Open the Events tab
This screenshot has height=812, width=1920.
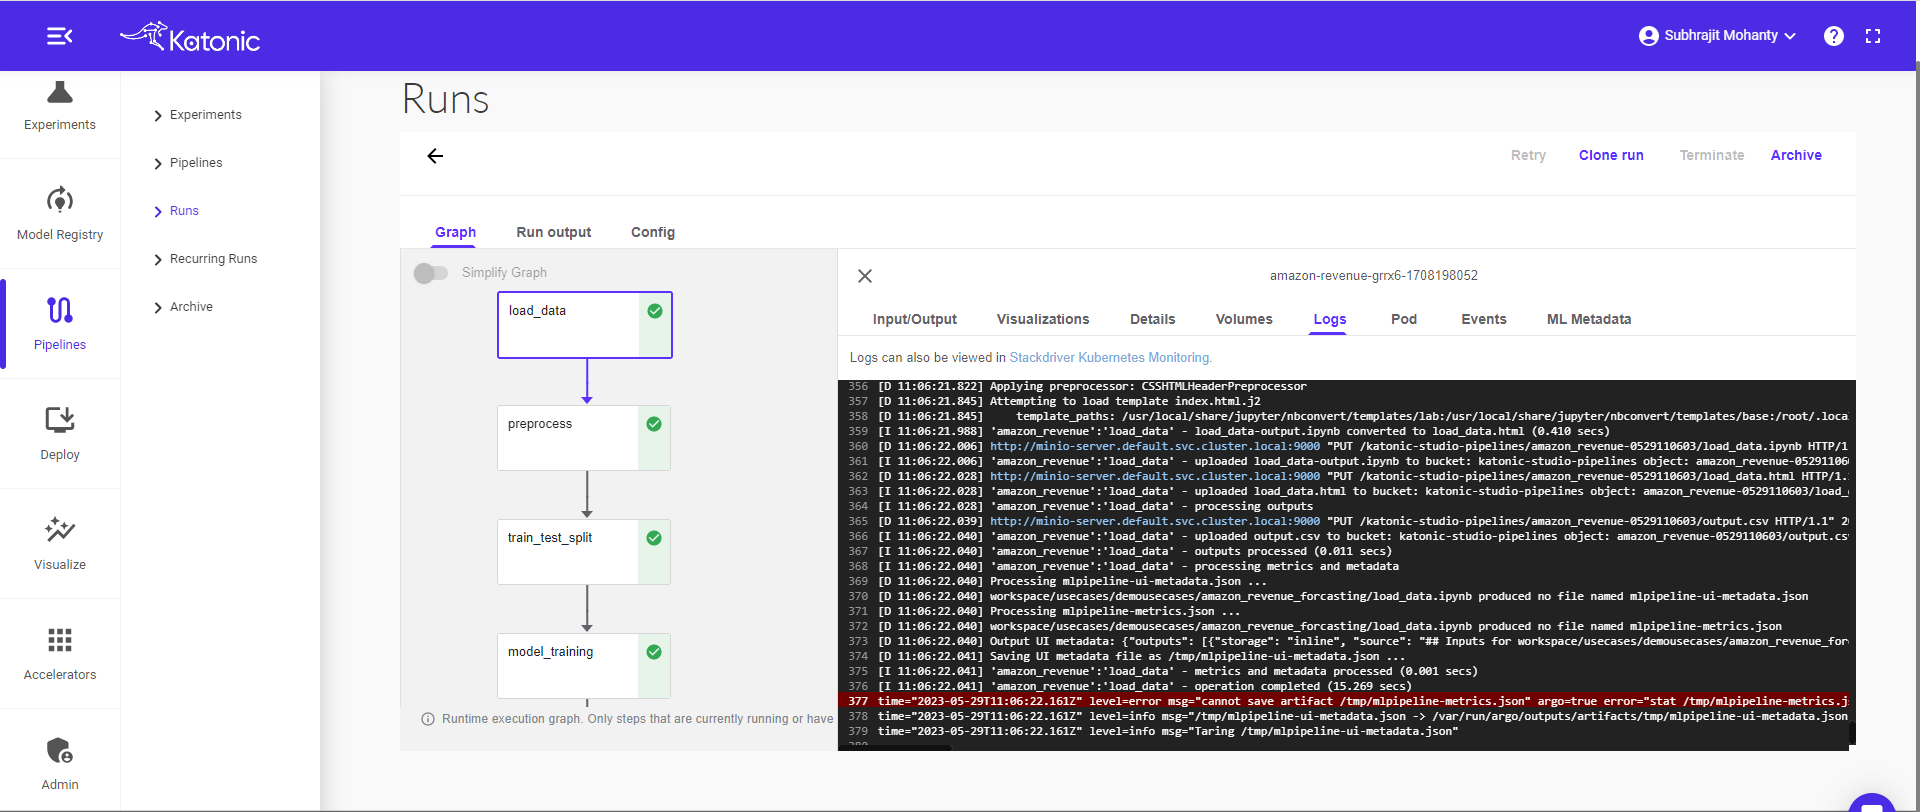[1484, 319]
